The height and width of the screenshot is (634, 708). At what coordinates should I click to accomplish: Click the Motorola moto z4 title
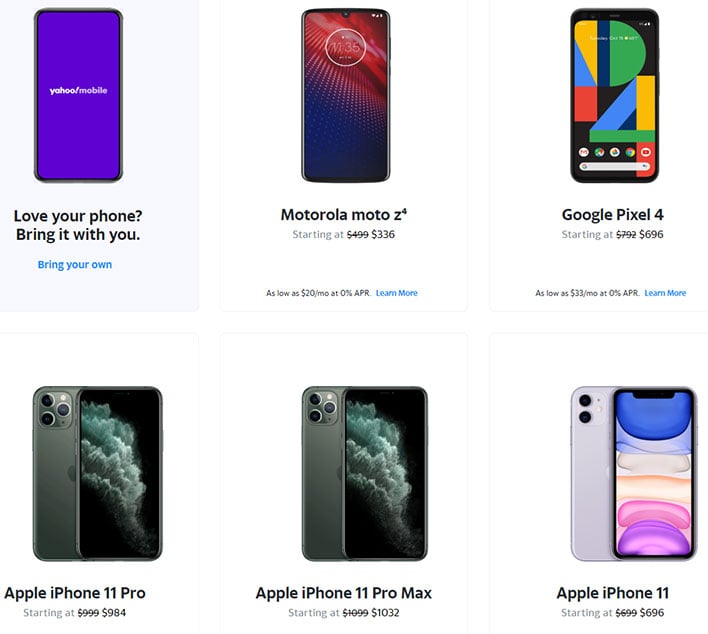(x=344, y=214)
